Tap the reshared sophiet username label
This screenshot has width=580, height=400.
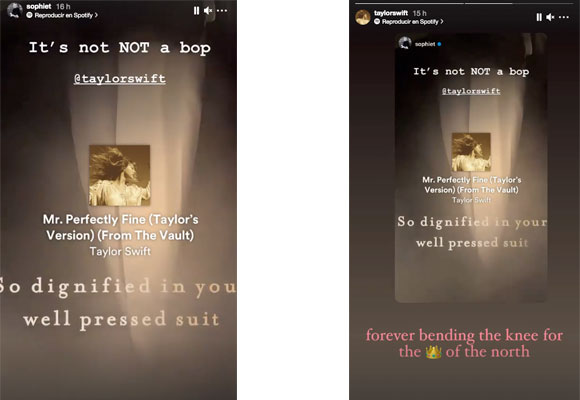[425, 44]
